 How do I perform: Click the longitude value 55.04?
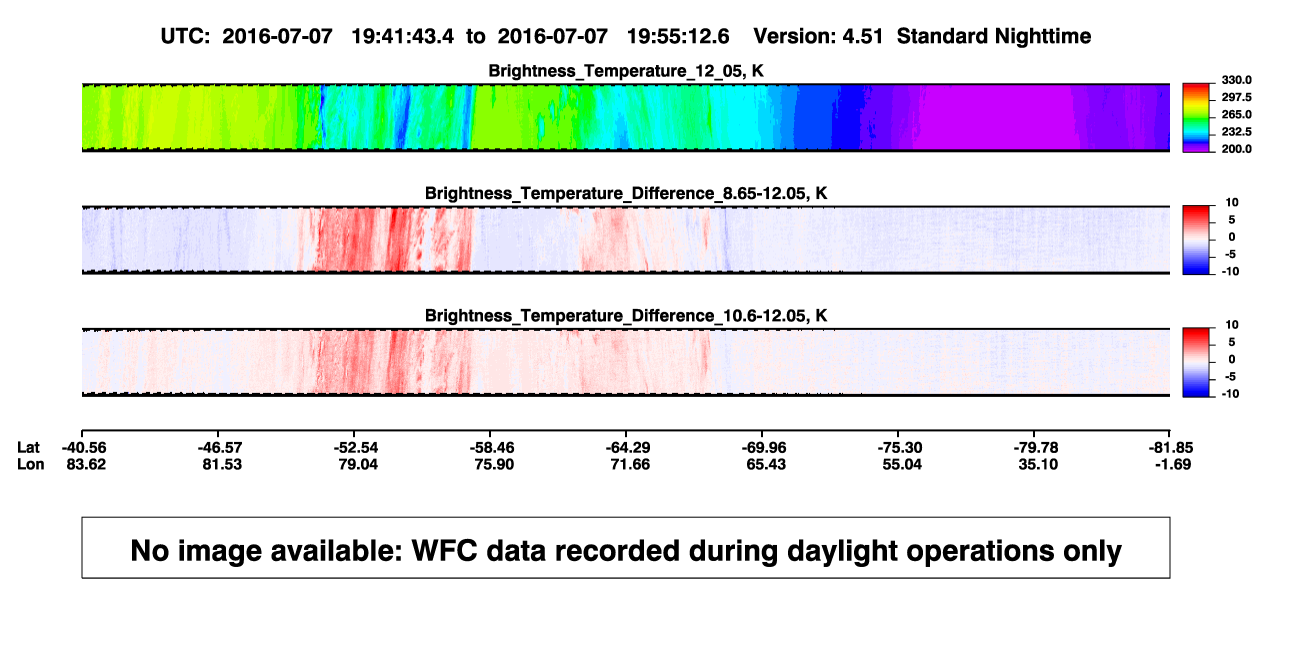902,465
